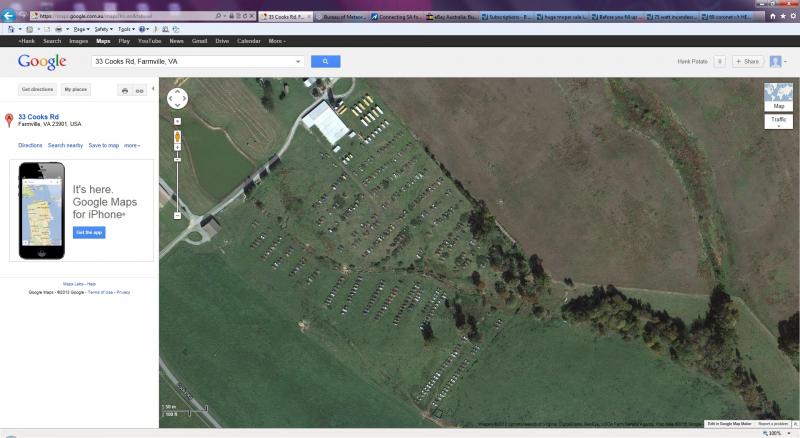The height and width of the screenshot is (438, 800).
Task: Open the Safety dropdown menu
Action: click(104, 30)
